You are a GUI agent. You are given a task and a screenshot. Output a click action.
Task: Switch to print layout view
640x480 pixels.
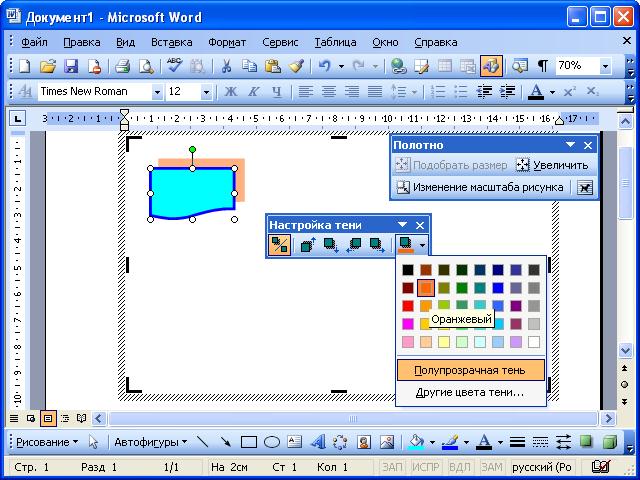click(48, 418)
